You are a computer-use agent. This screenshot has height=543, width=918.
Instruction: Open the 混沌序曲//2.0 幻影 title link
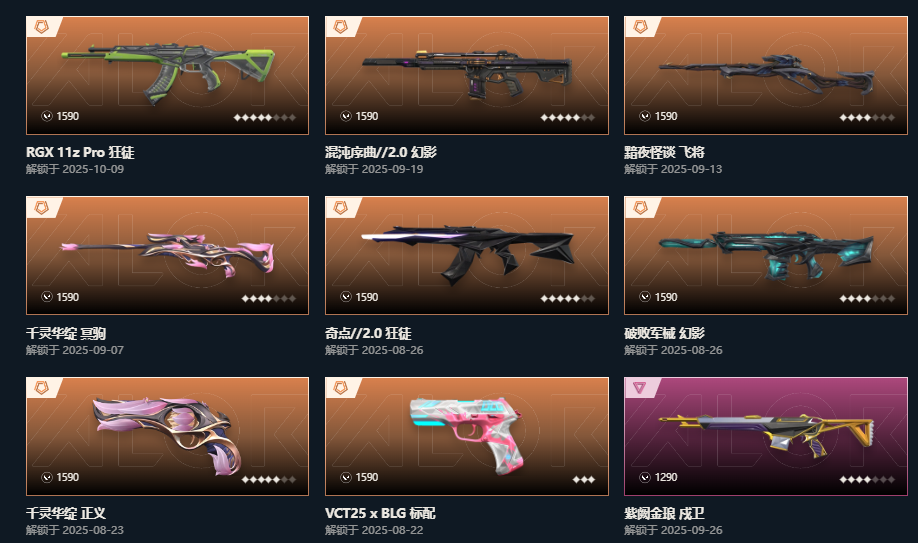coord(381,152)
